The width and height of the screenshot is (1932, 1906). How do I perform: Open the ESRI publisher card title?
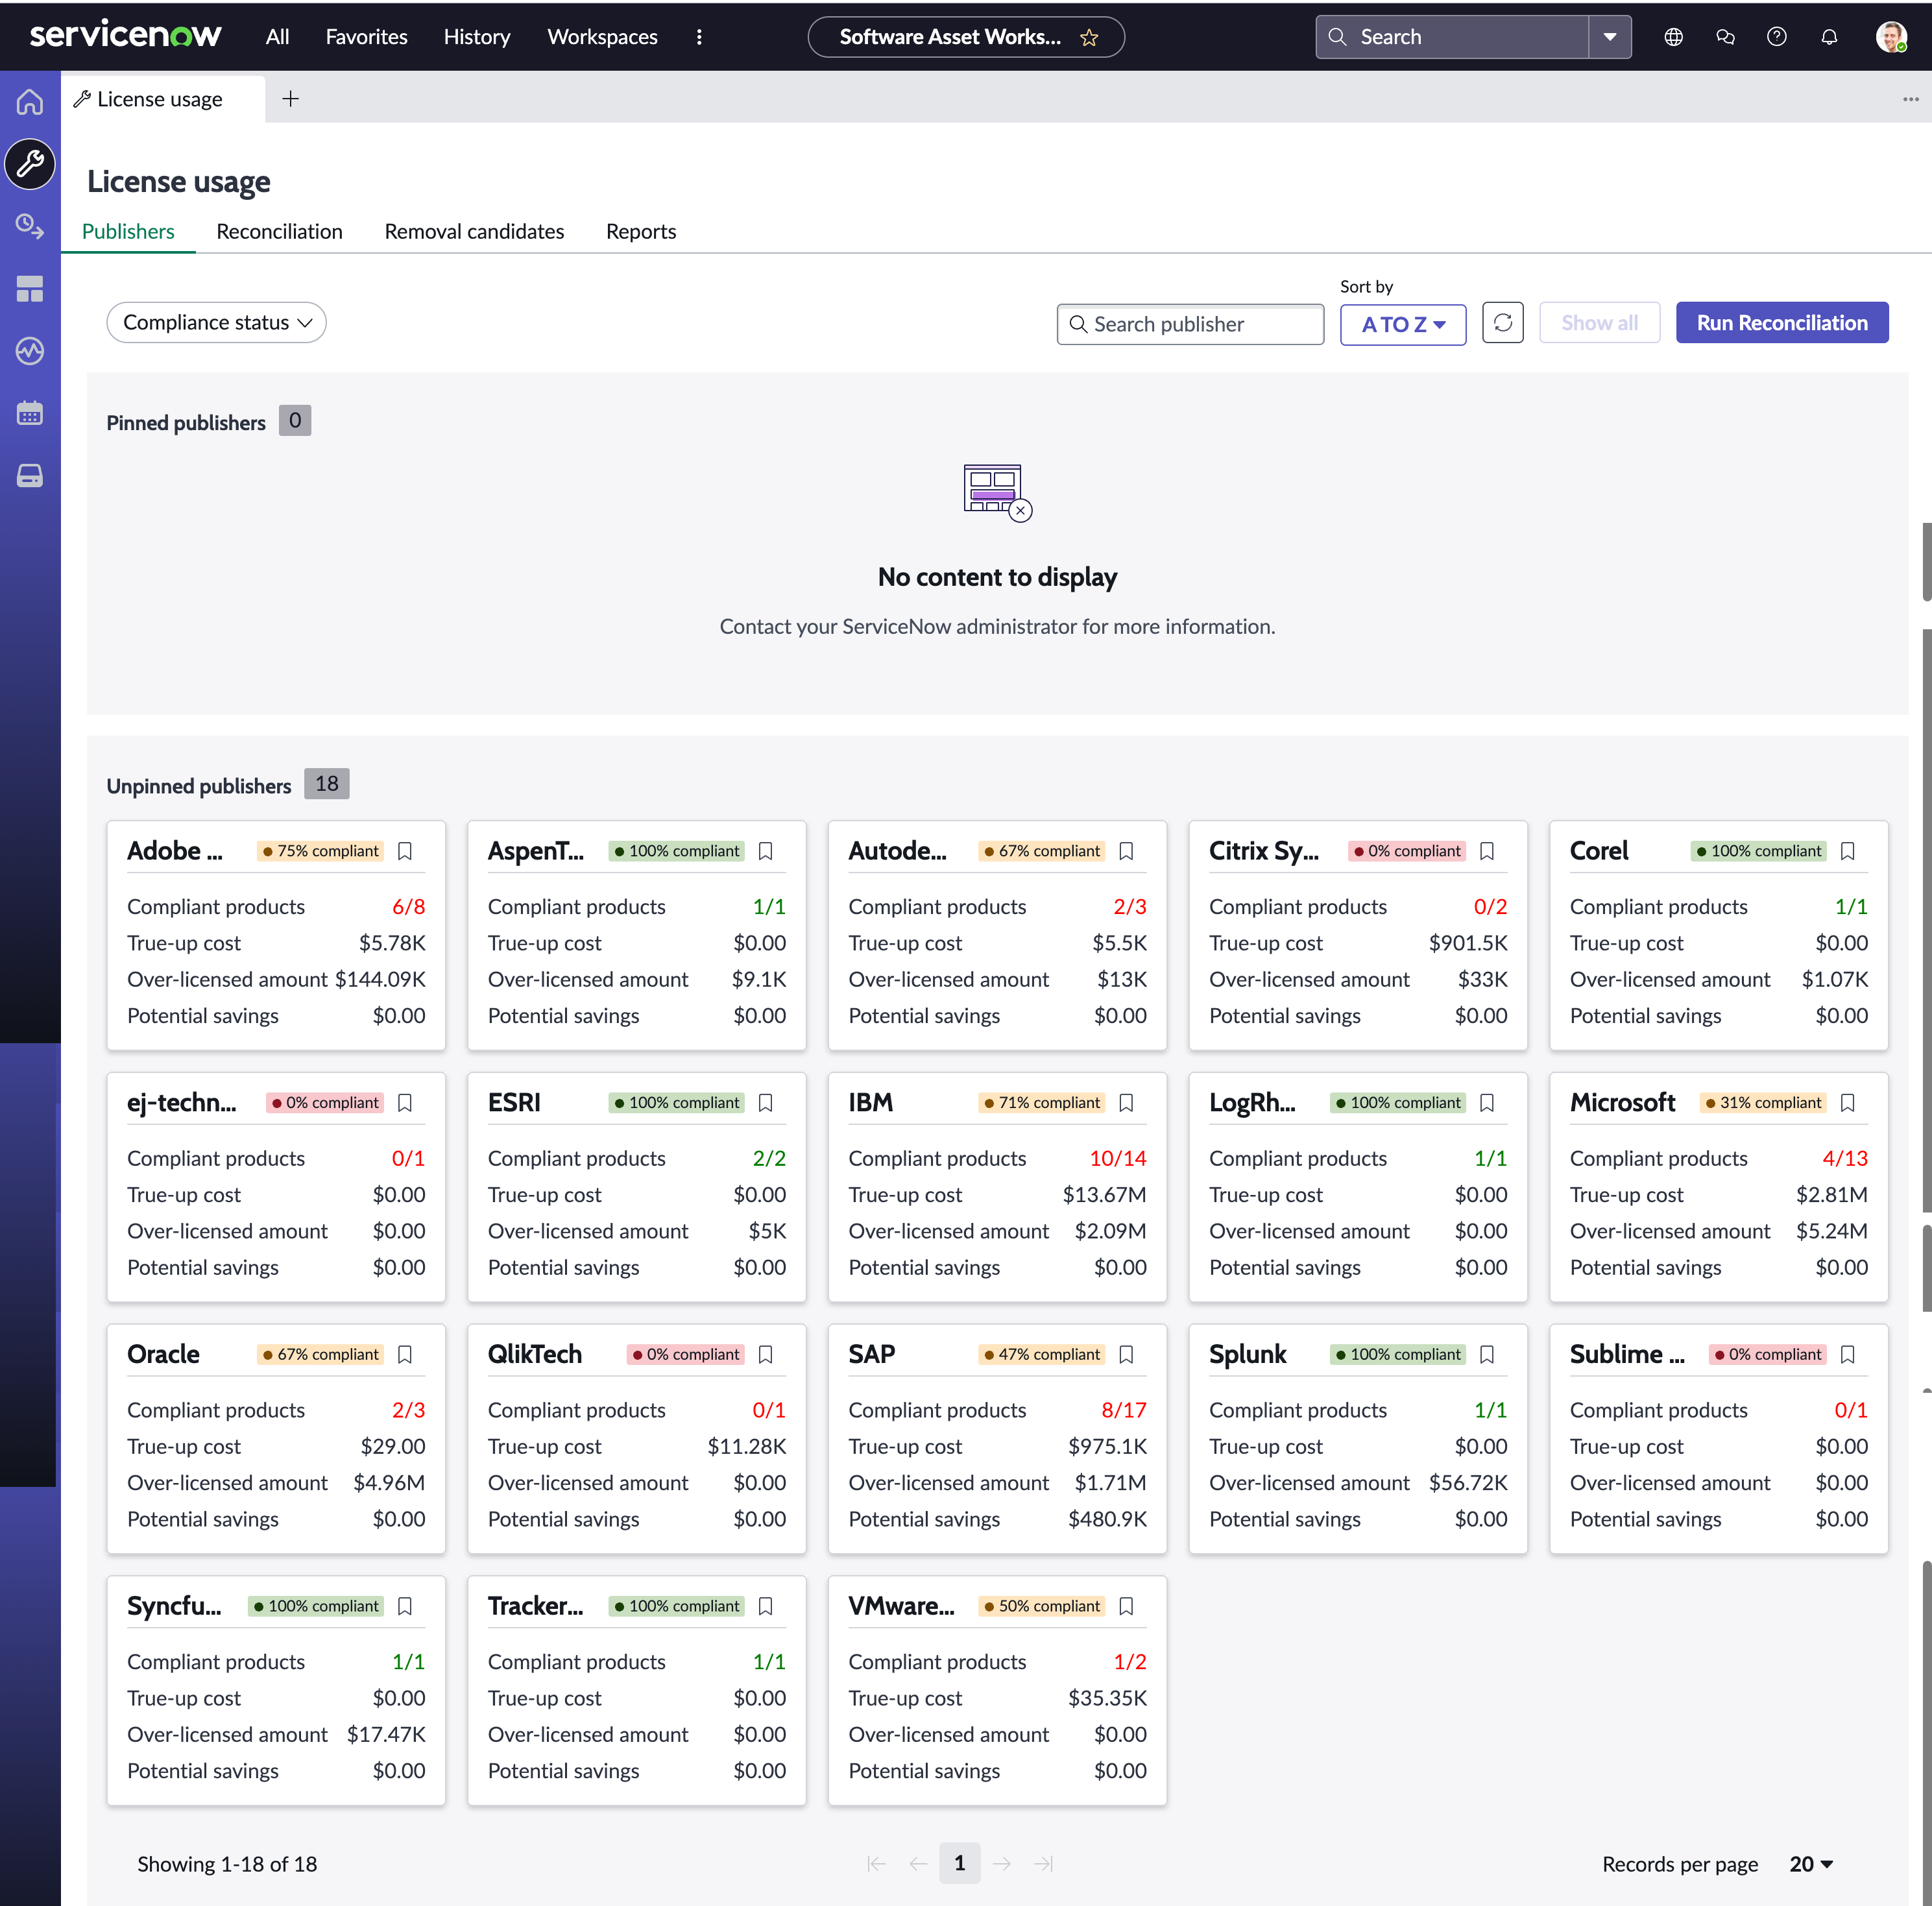point(514,1102)
